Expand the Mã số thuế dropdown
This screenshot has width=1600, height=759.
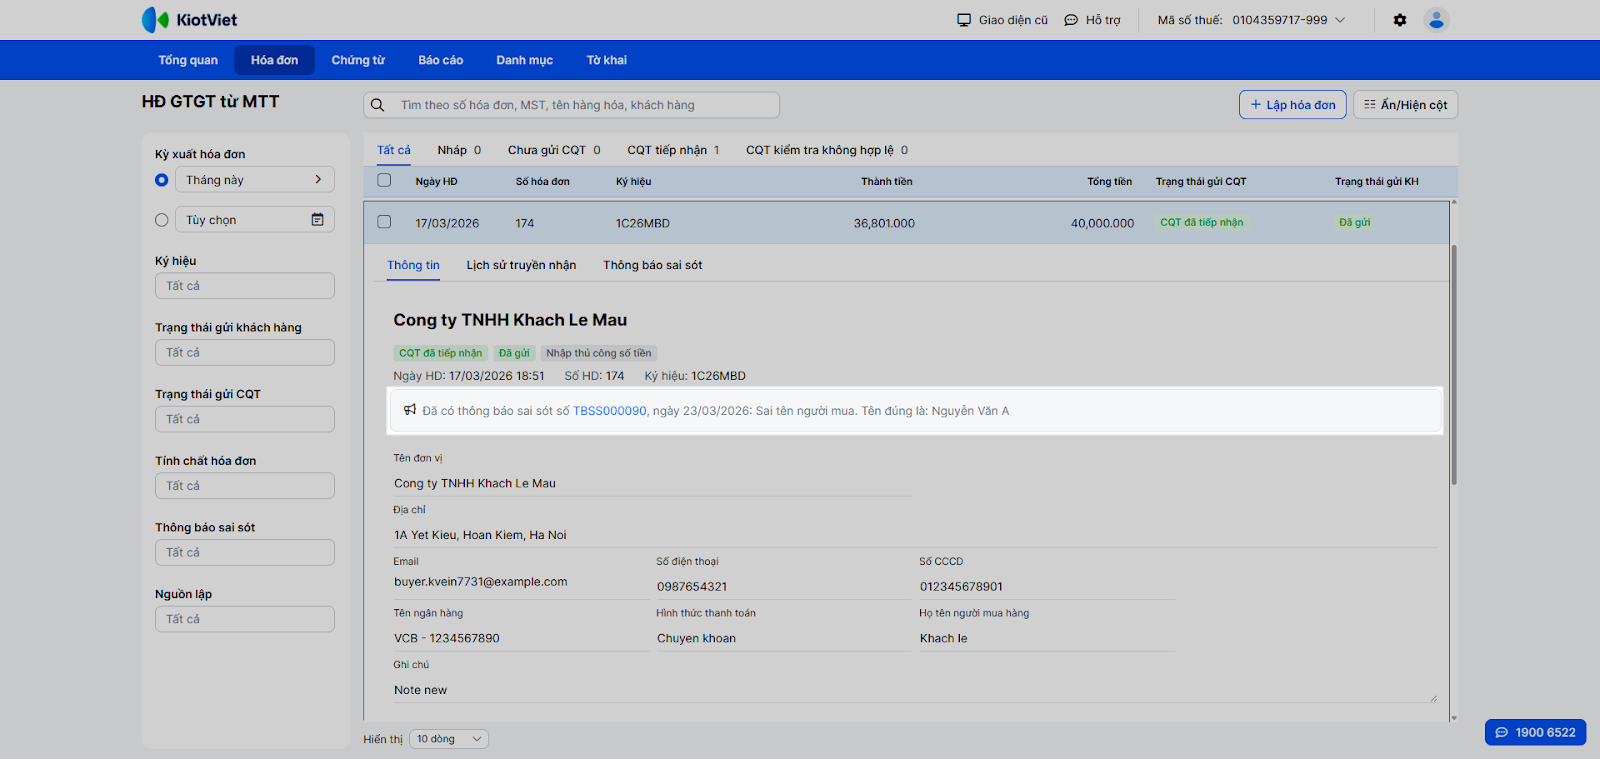point(1252,20)
